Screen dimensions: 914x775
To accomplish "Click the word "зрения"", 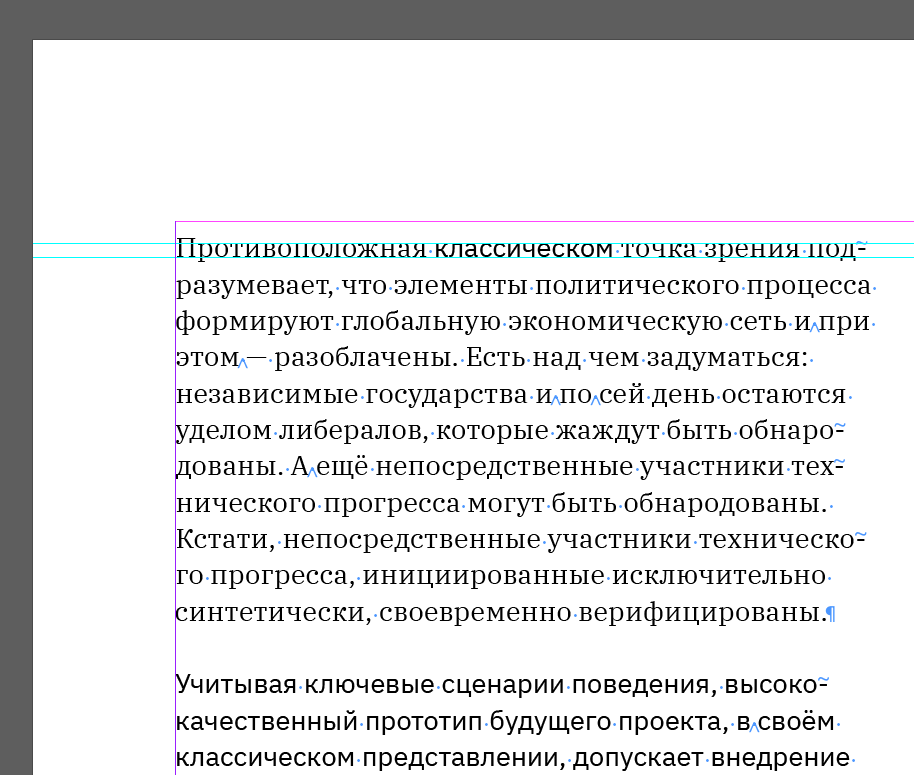I will 752,251.
